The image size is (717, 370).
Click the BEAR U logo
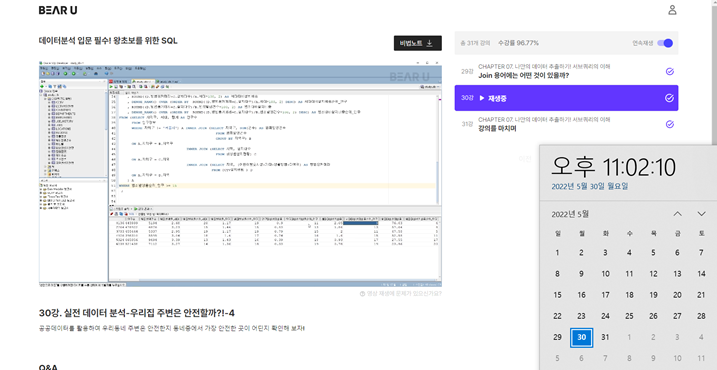58,10
